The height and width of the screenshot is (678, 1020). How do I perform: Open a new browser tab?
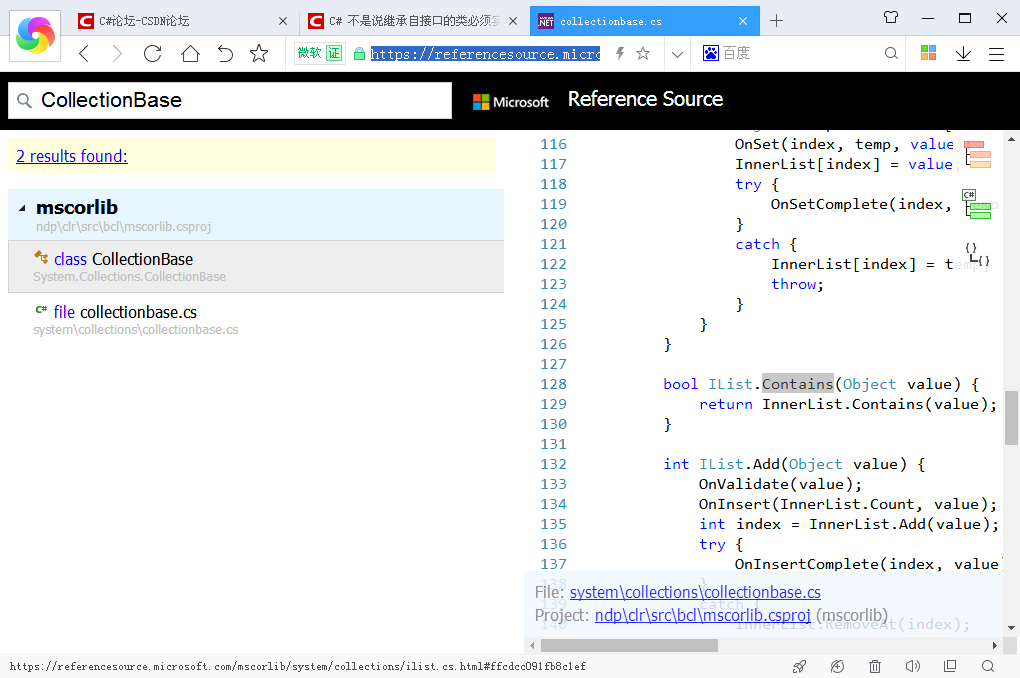(777, 21)
